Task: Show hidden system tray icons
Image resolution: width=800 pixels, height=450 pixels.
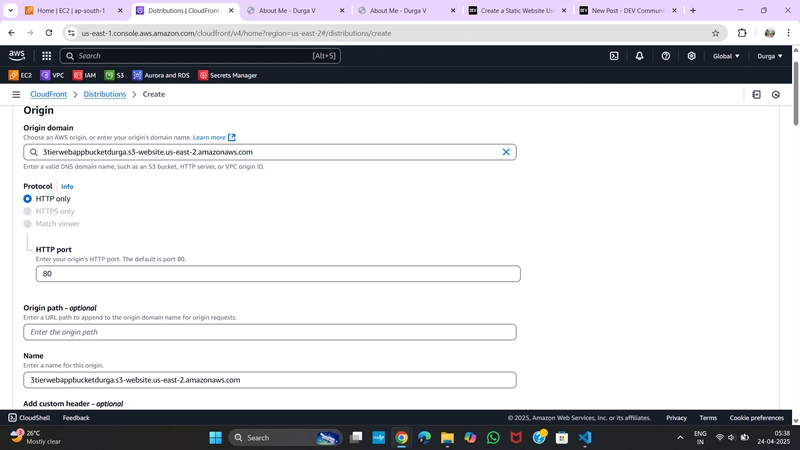Action: (x=680, y=438)
